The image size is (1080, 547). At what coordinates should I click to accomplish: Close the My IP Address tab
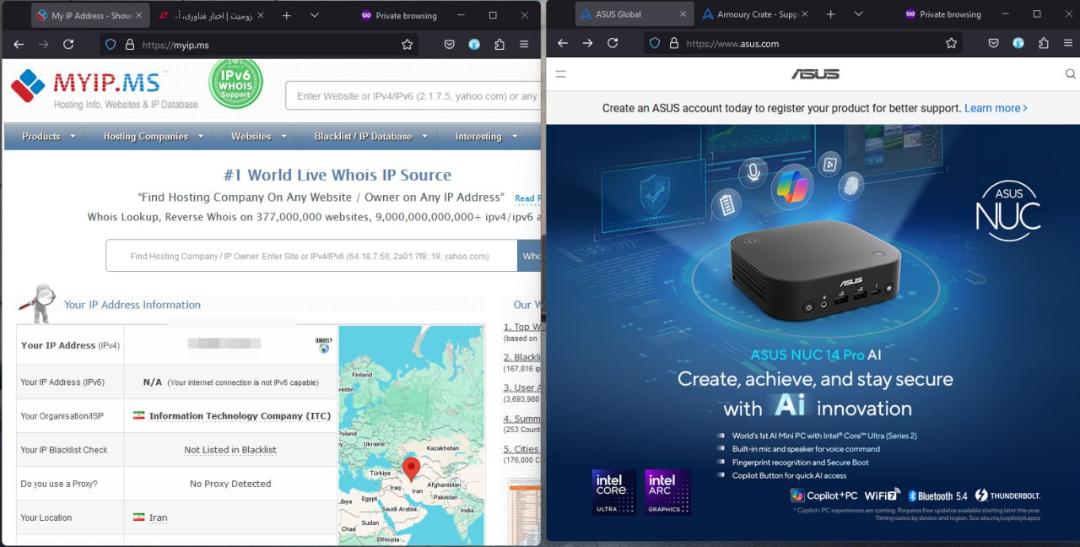139,15
